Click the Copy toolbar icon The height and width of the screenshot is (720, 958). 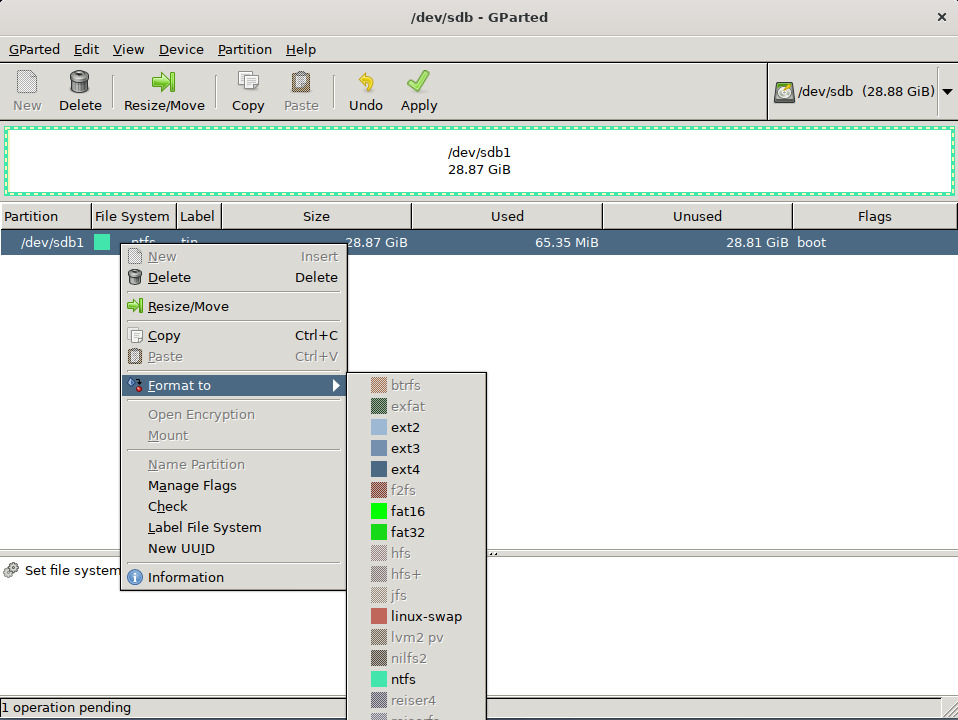tap(248, 82)
